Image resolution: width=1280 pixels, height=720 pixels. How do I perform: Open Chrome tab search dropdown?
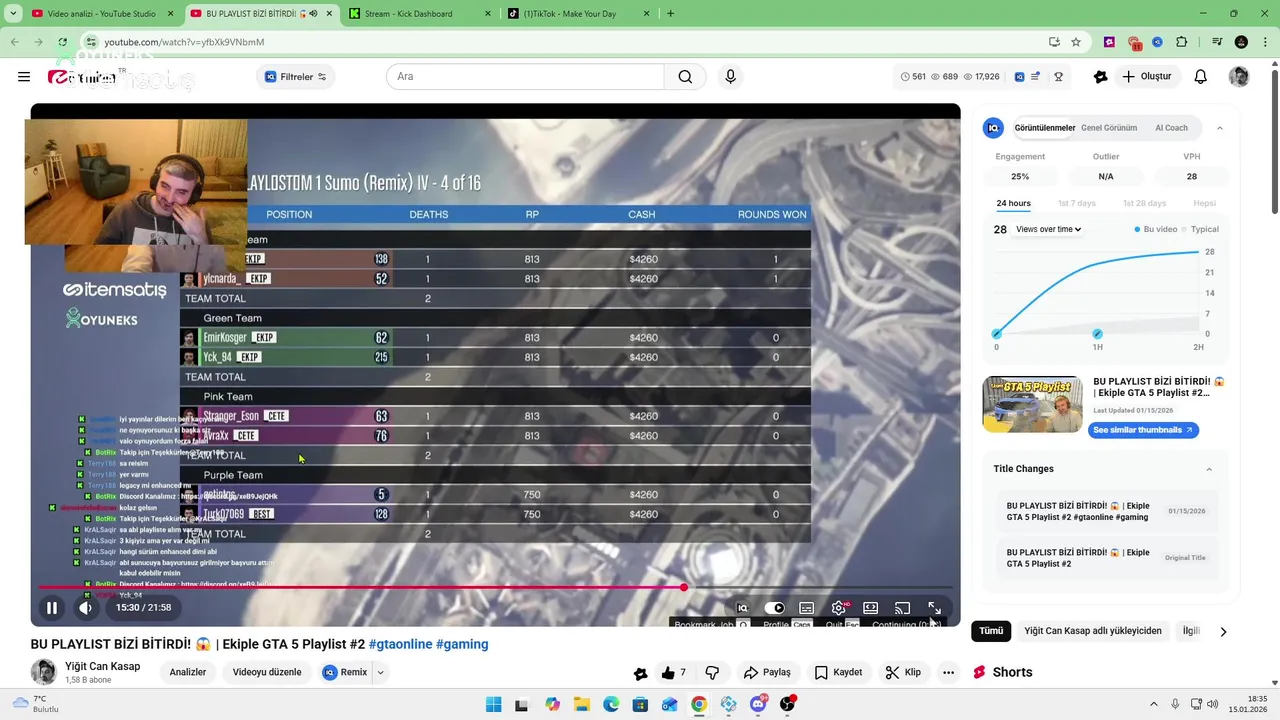point(13,14)
